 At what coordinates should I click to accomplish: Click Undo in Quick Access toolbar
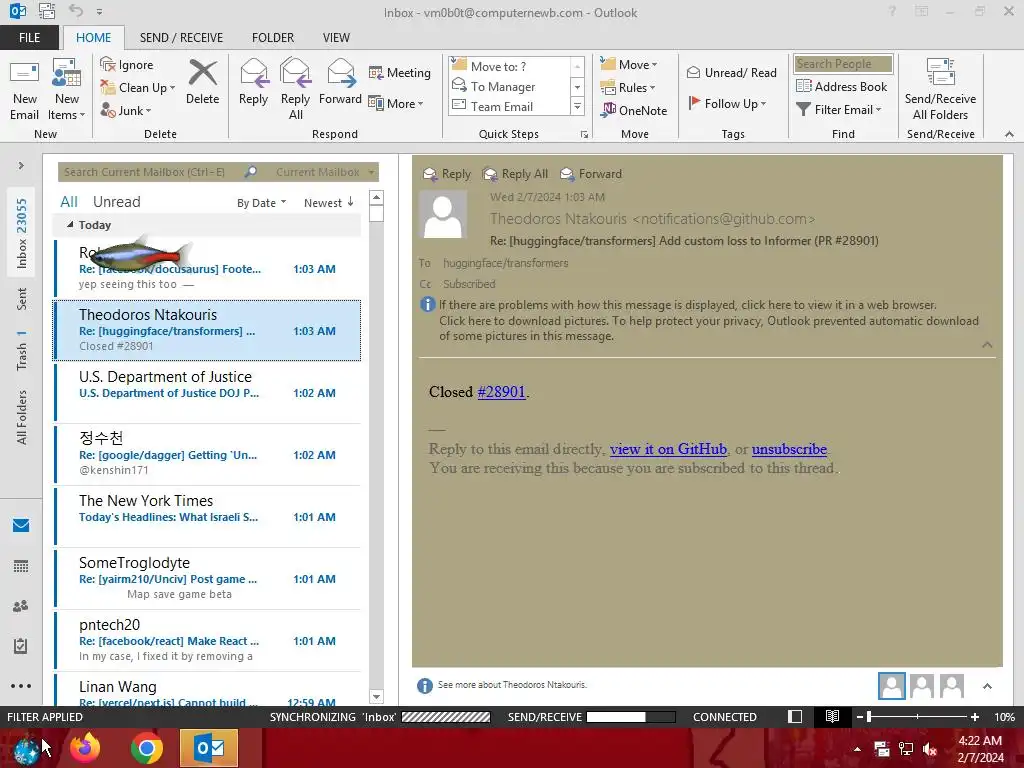(x=76, y=11)
